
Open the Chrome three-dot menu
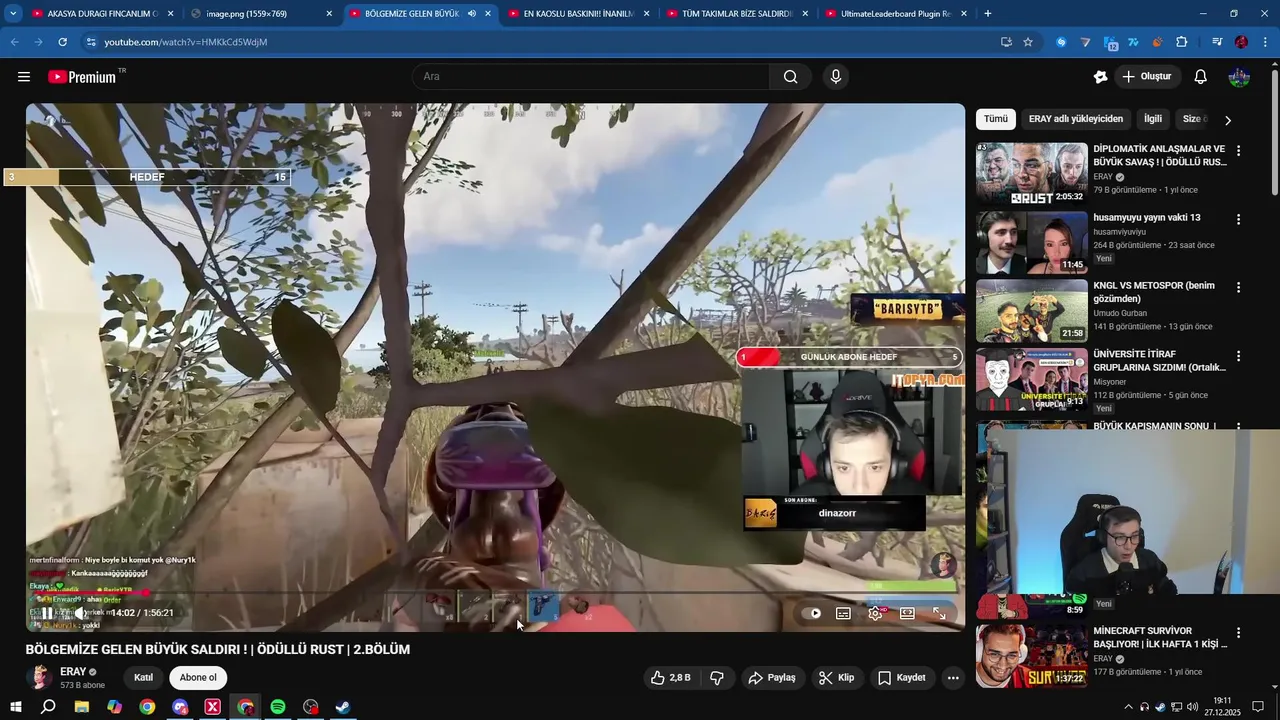click(x=1264, y=42)
